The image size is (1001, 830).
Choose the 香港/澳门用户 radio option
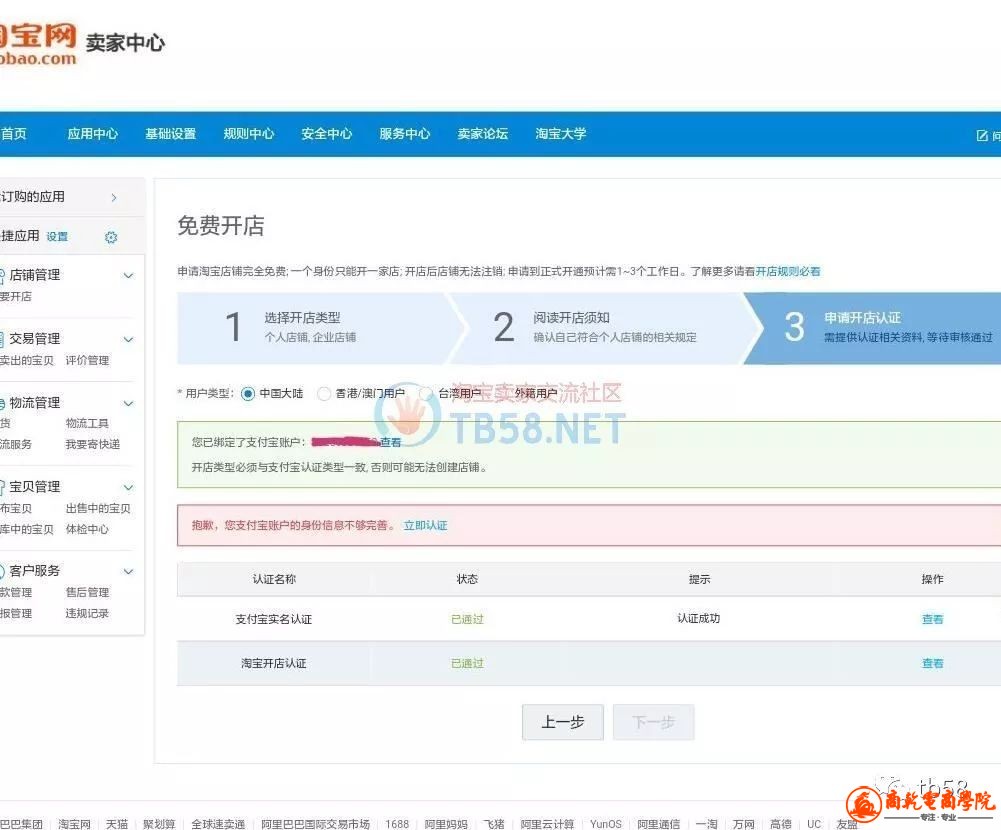point(324,394)
